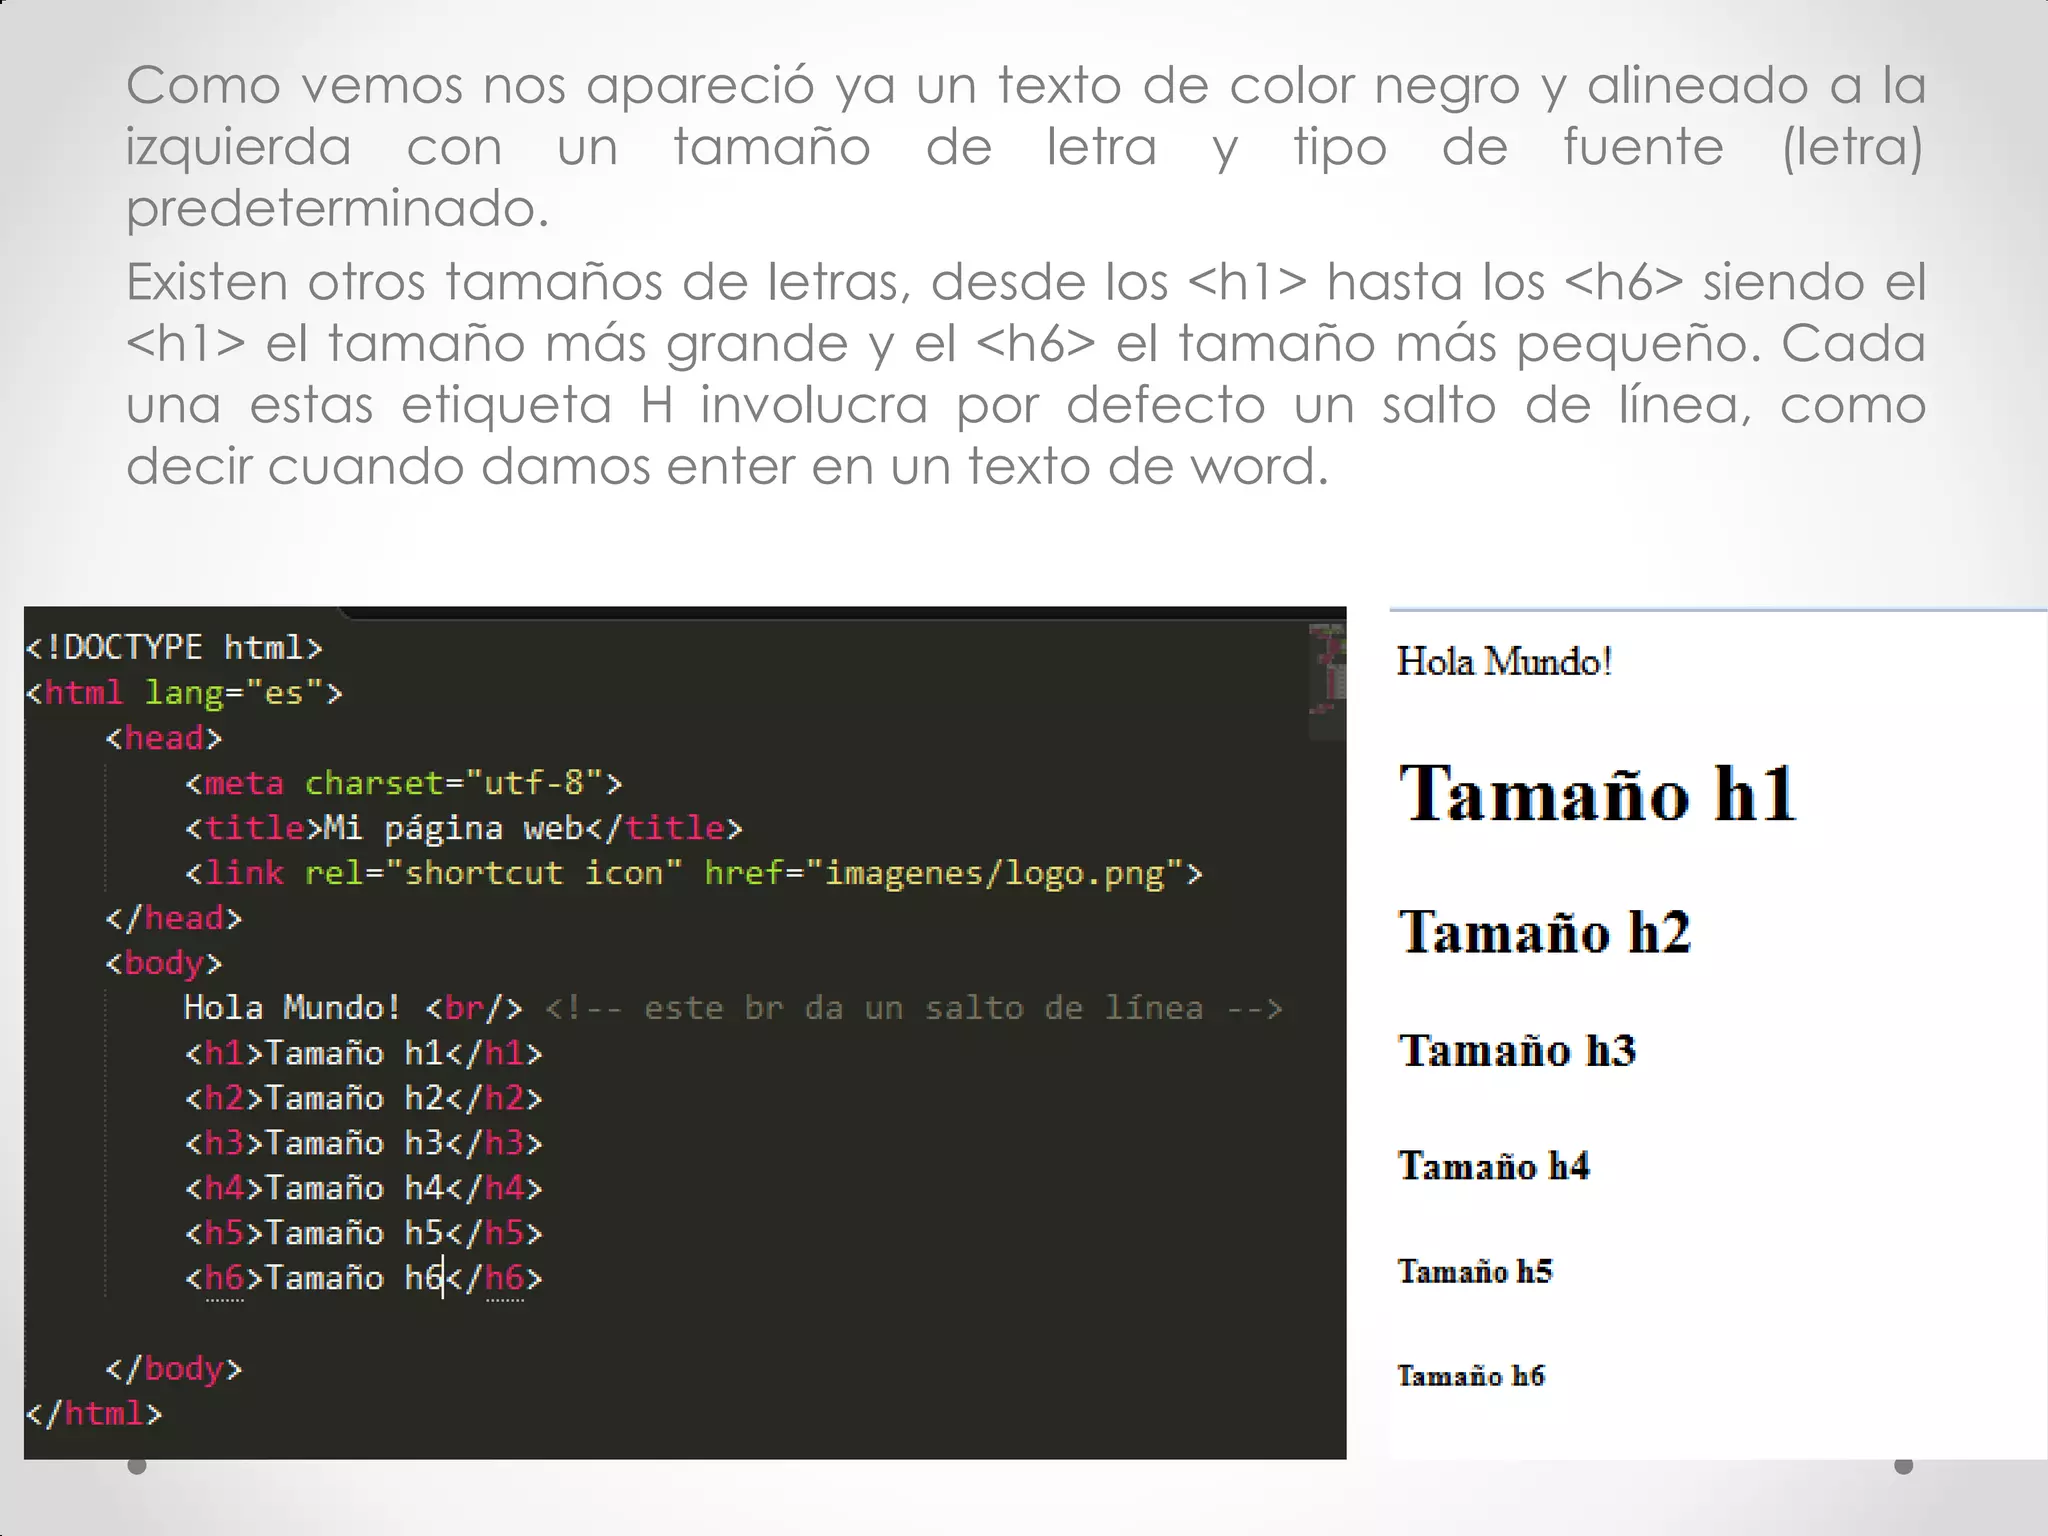The image size is (2048, 1536).
Task: Click 'Hola Mundo!' text in browser preview
Action: (1504, 662)
